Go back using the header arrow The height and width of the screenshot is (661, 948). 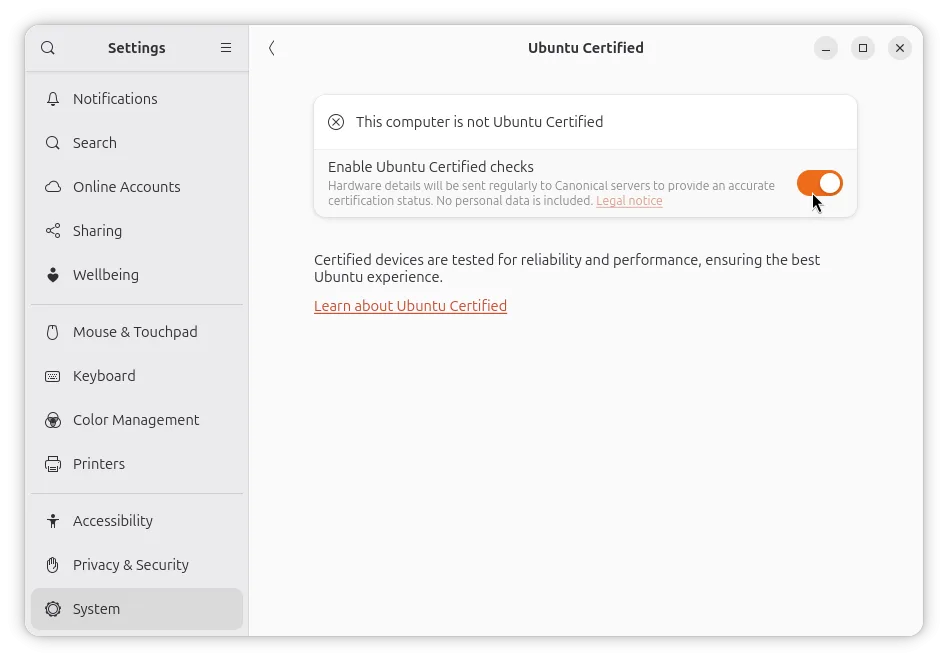(x=271, y=48)
